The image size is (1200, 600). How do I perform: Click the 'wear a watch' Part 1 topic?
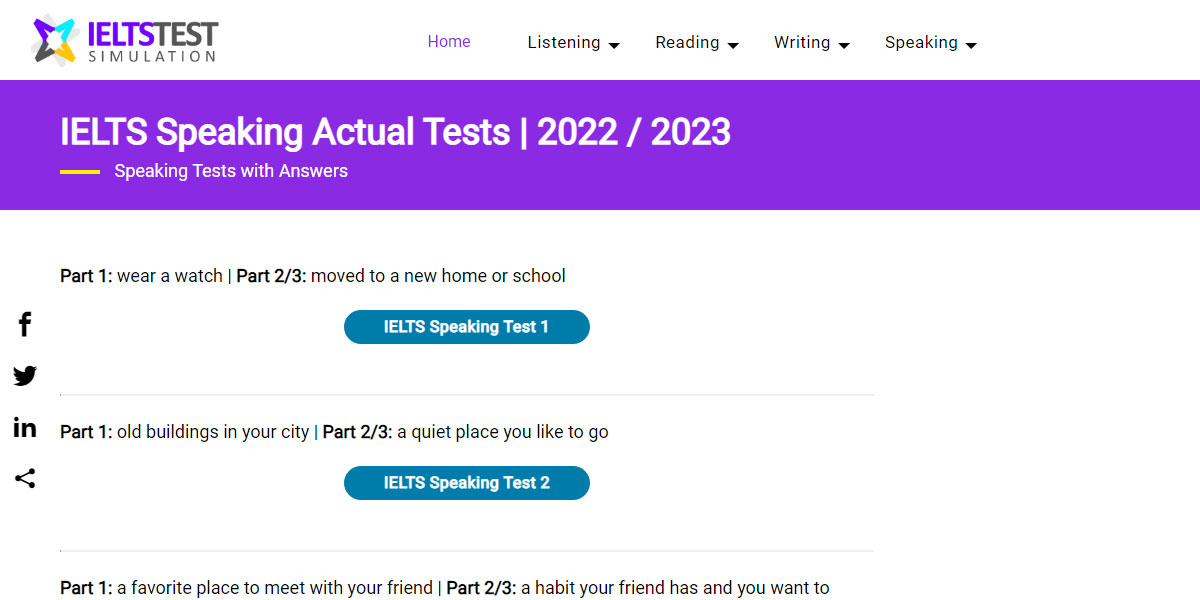tap(168, 275)
